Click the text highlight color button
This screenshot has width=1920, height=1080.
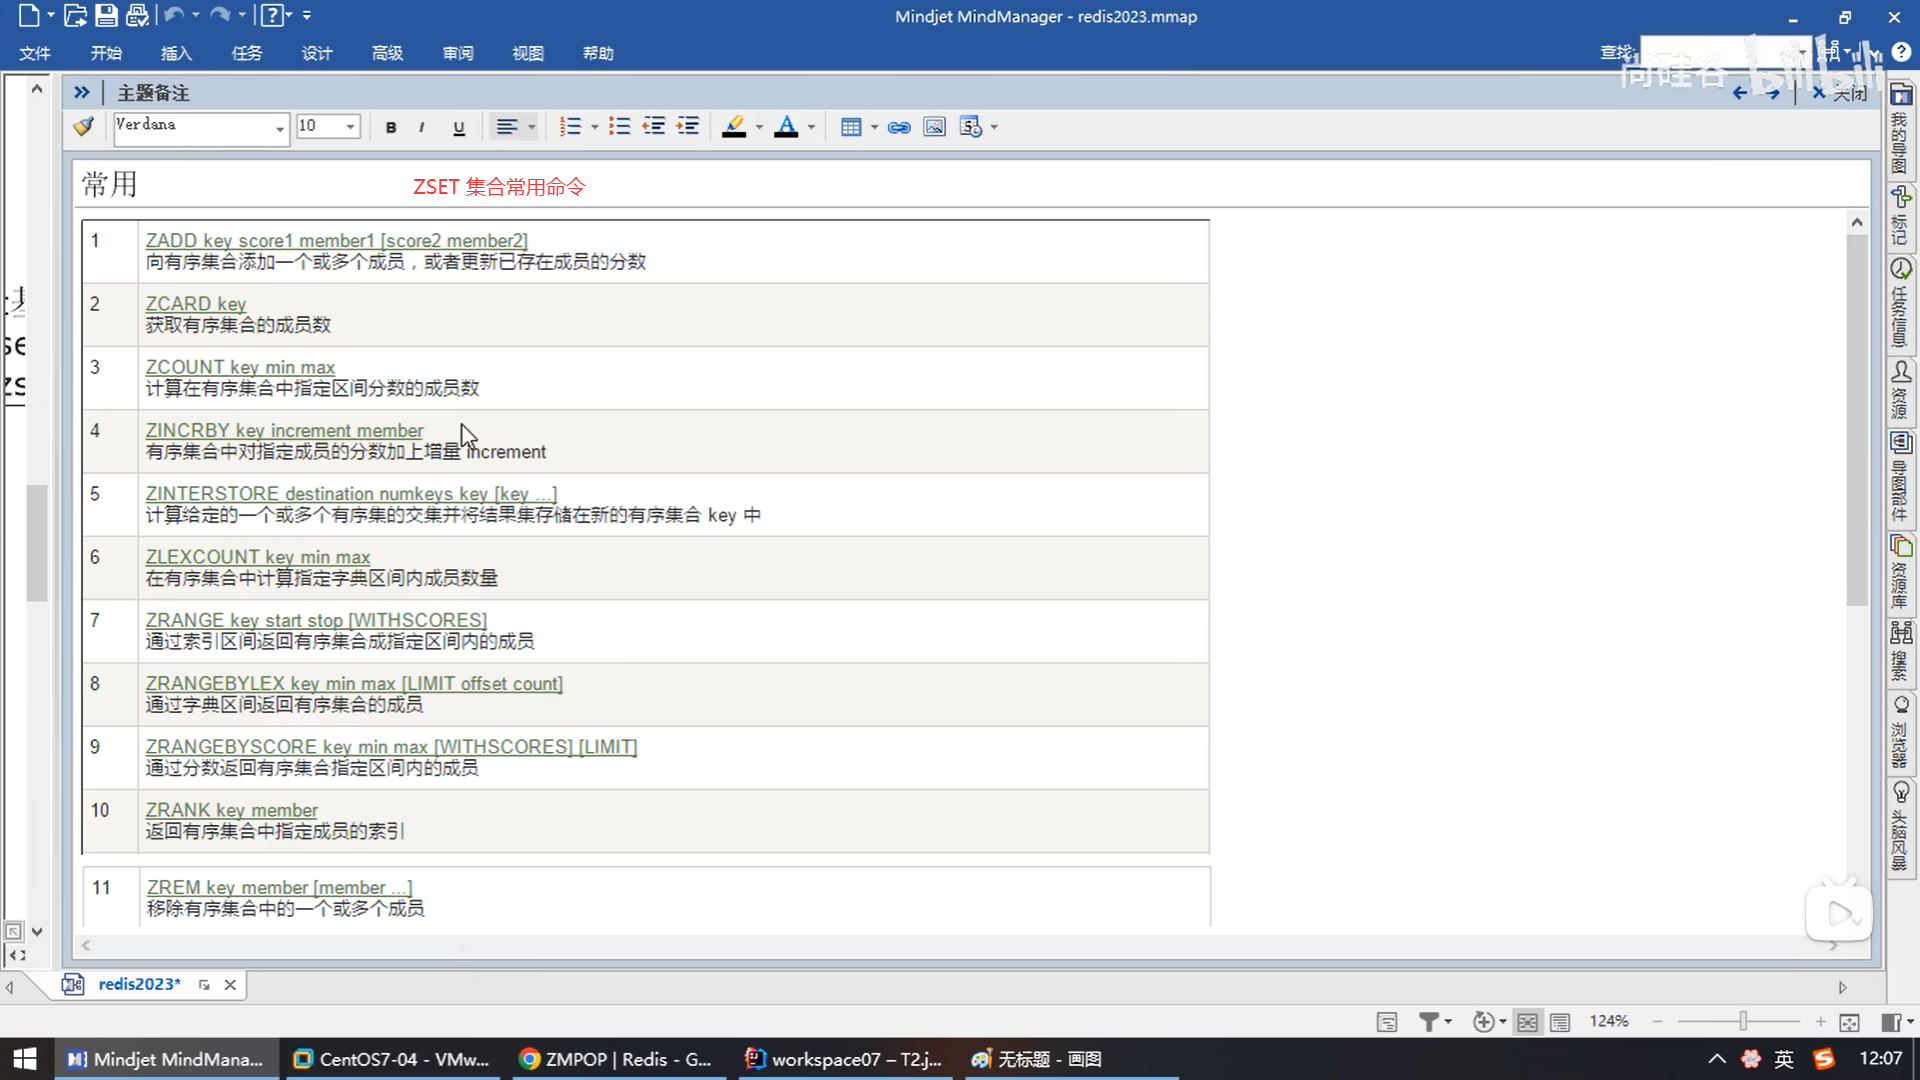click(x=734, y=126)
